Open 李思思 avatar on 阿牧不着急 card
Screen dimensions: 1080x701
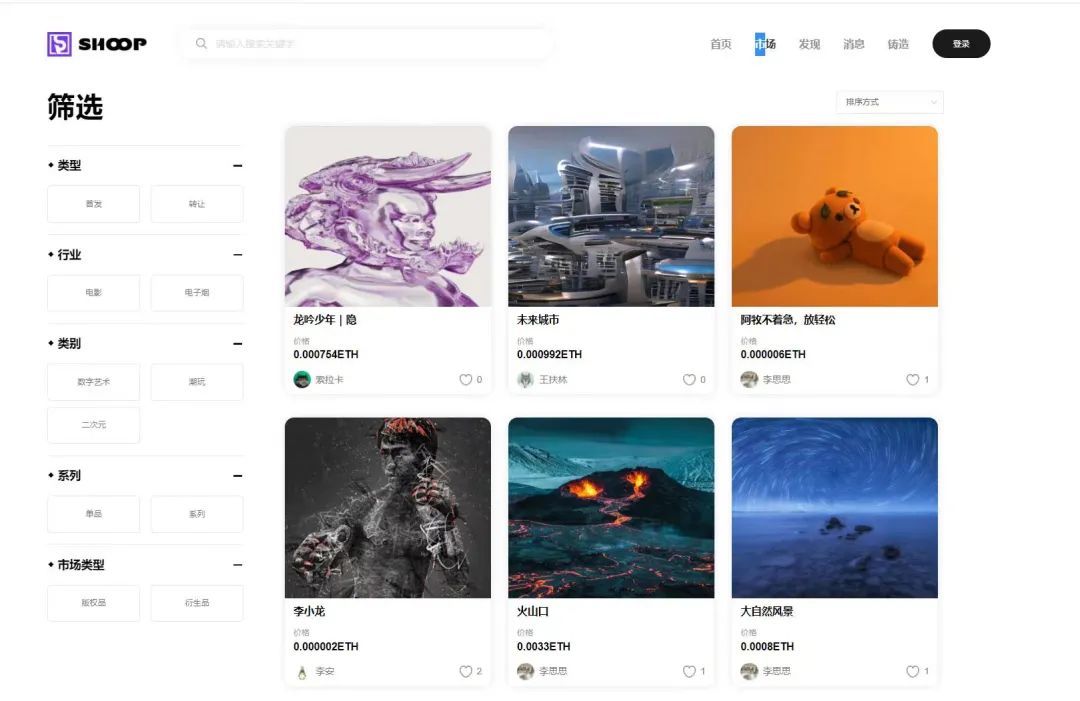(749, 379)
